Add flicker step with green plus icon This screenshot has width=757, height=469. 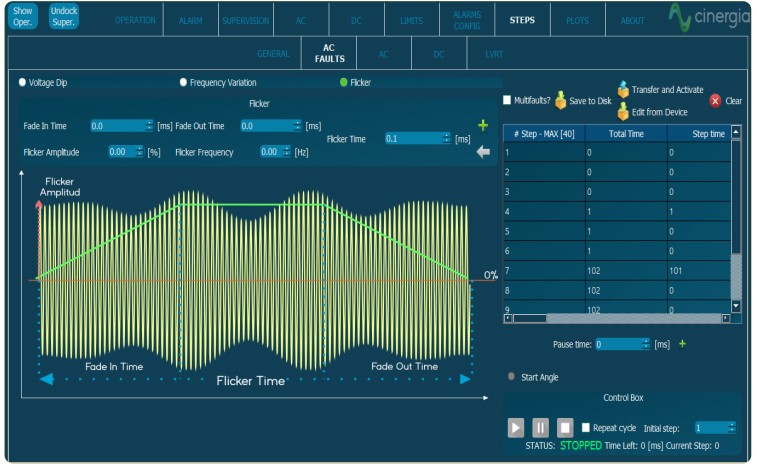[483, 126]
